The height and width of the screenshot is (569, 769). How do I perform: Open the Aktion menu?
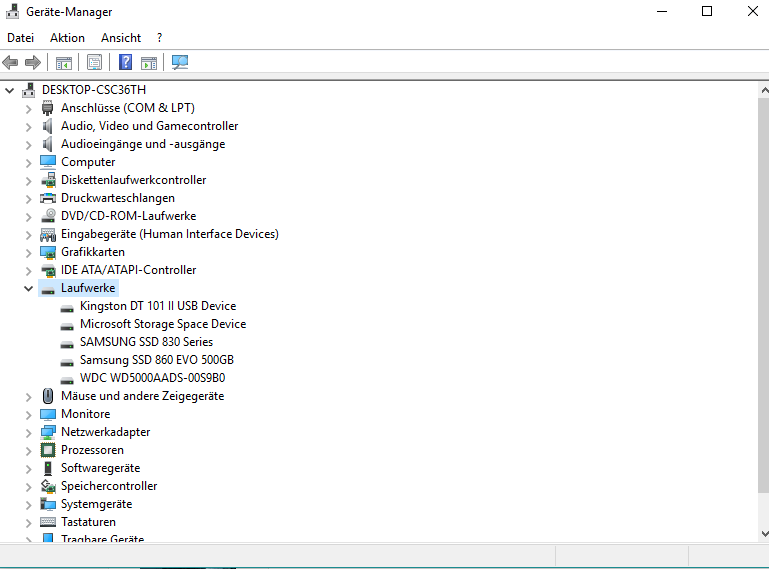click(x=67, y=38)
